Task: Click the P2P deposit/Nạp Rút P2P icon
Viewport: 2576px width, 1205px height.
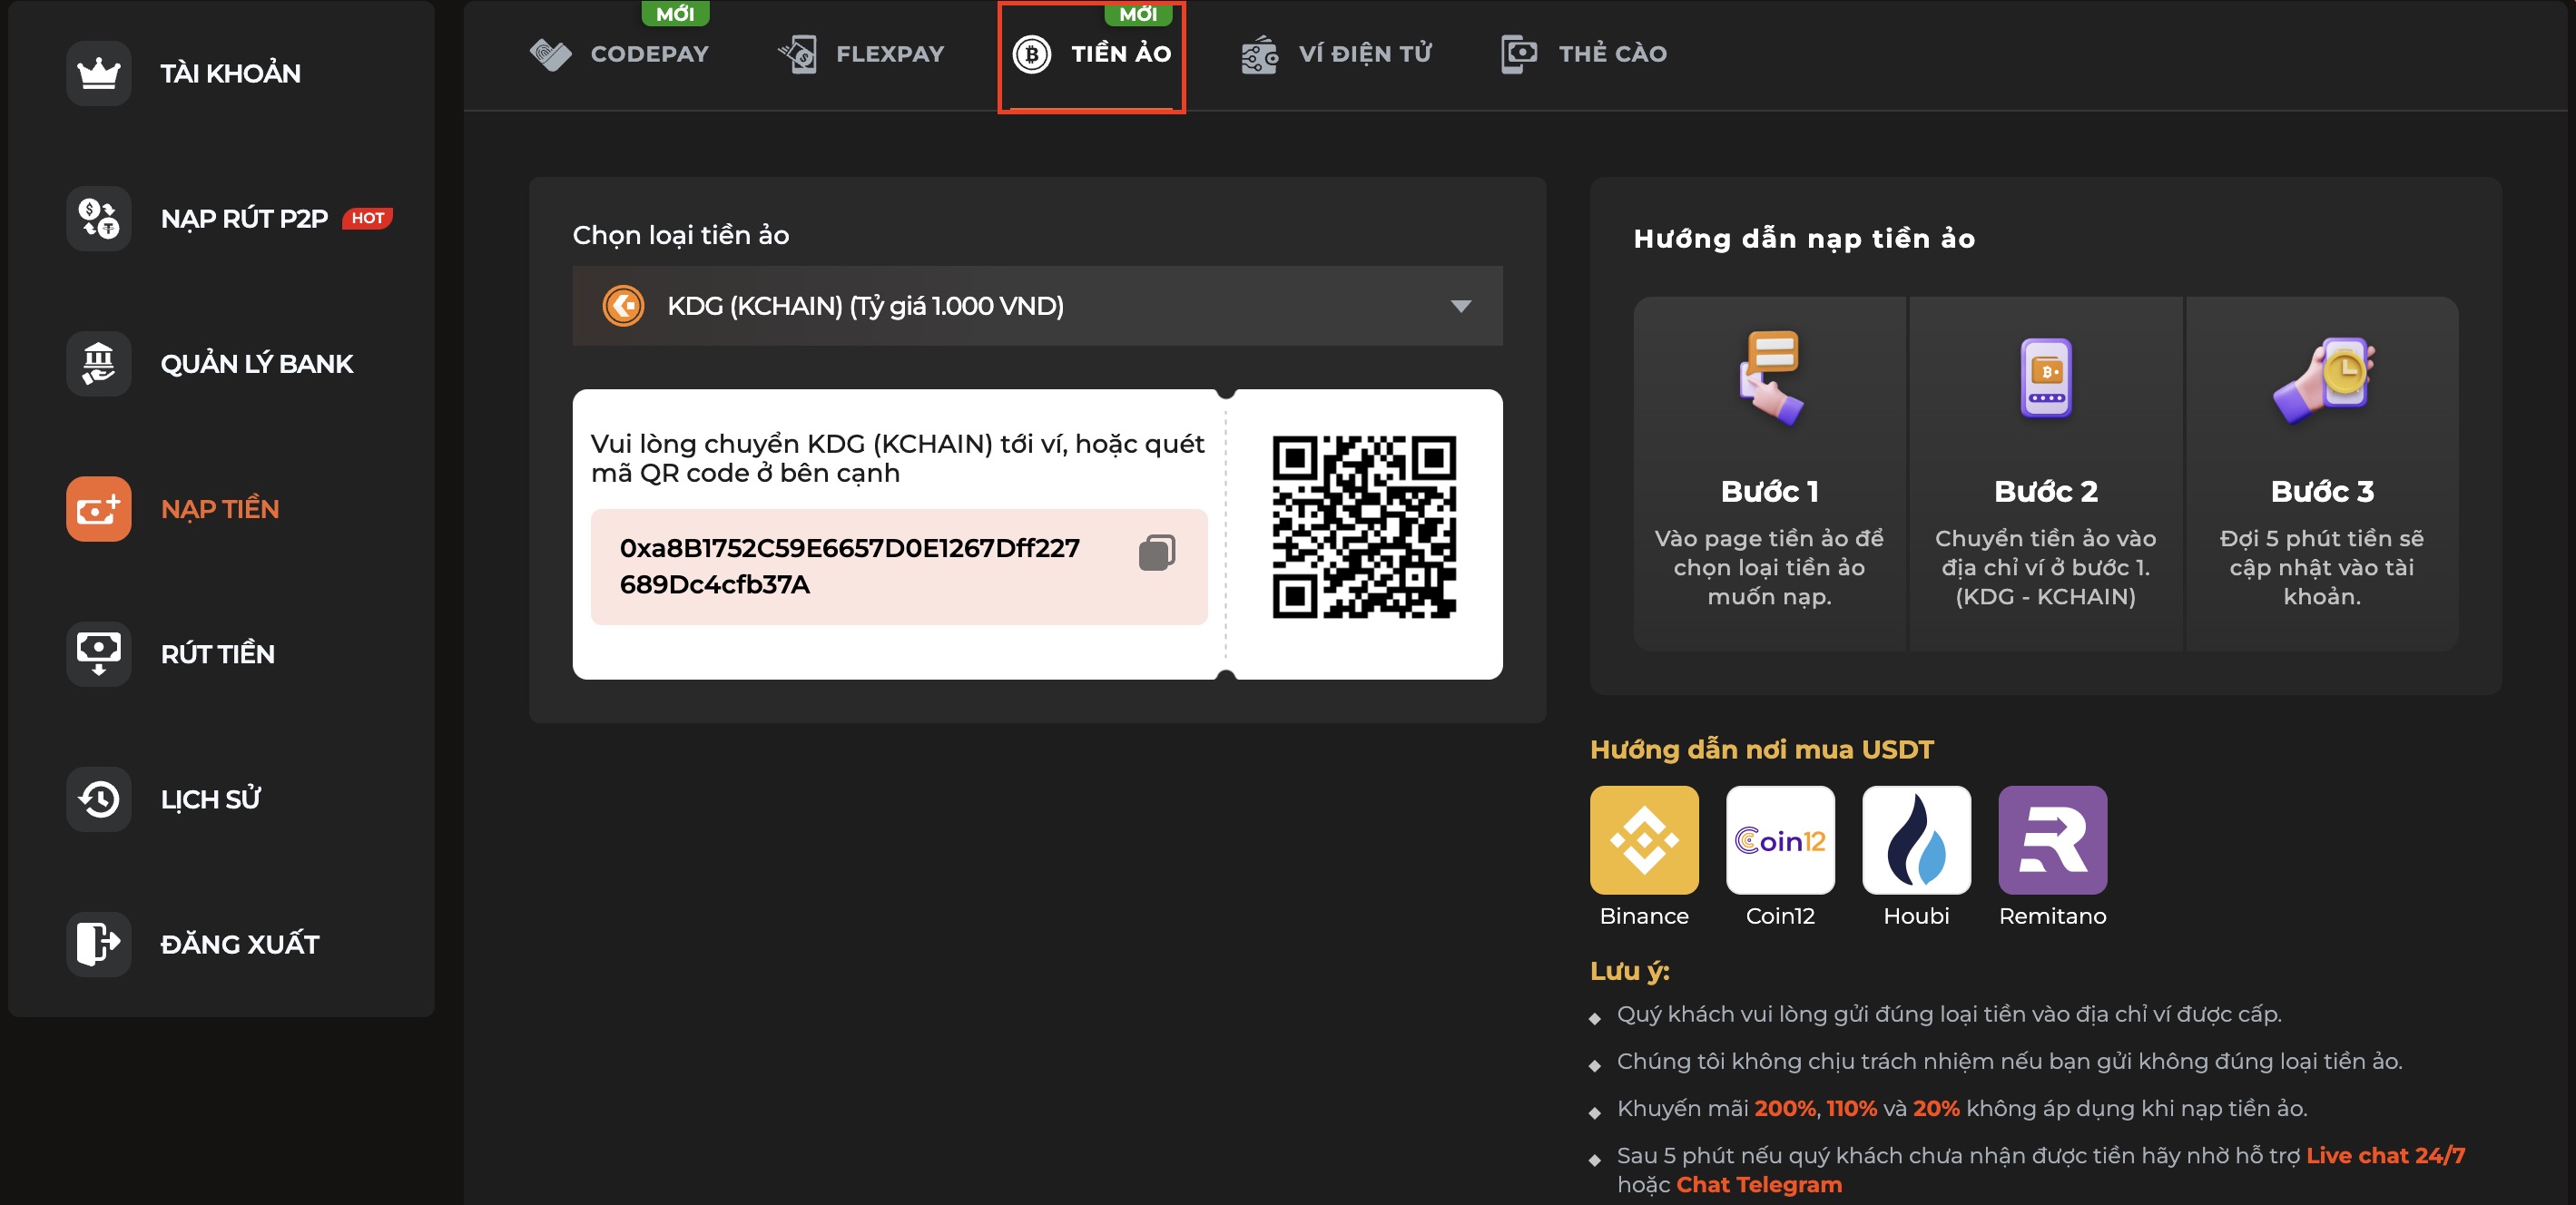Action: (93, 215)
